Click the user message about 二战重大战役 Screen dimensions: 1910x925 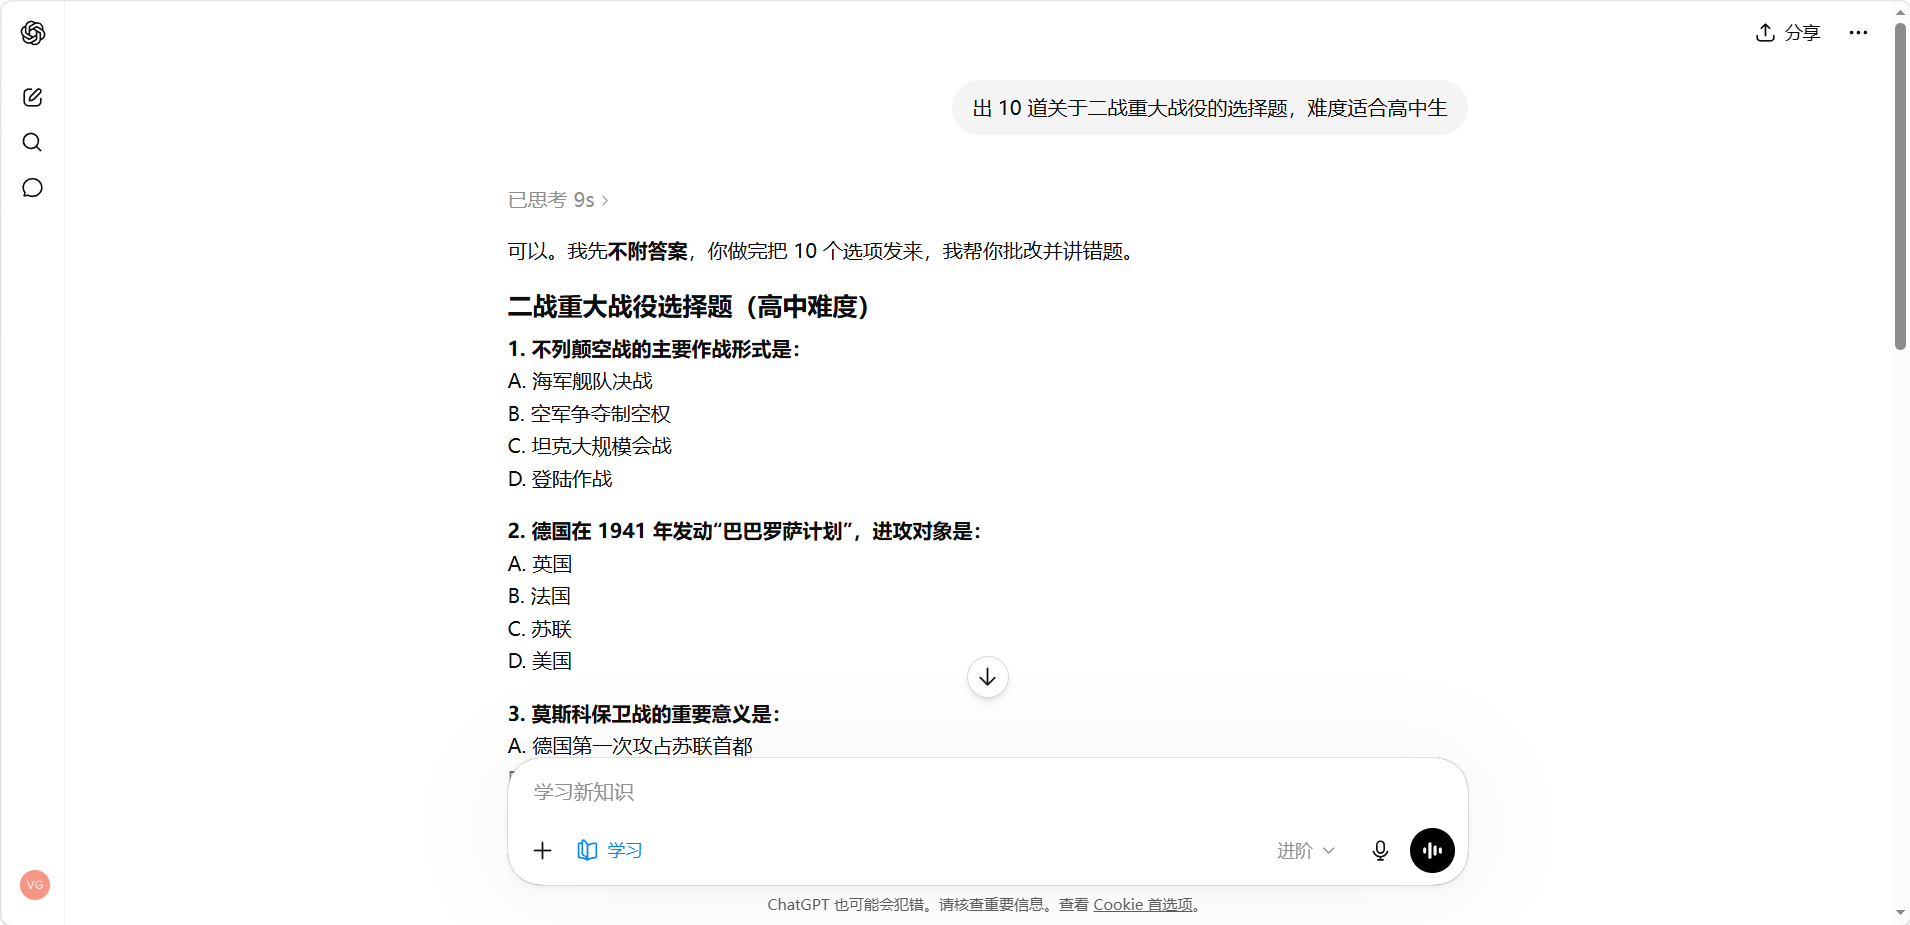[1210, 108]
